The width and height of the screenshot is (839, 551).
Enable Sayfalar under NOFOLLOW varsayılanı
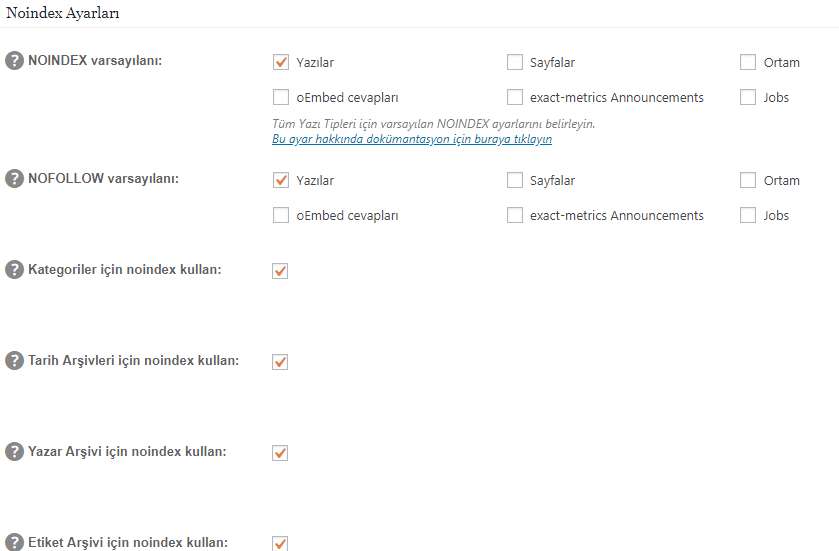click(x=515, y=180)
